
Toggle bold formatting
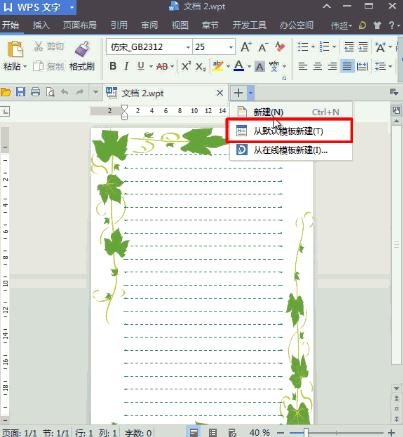[x=113, y=66]
